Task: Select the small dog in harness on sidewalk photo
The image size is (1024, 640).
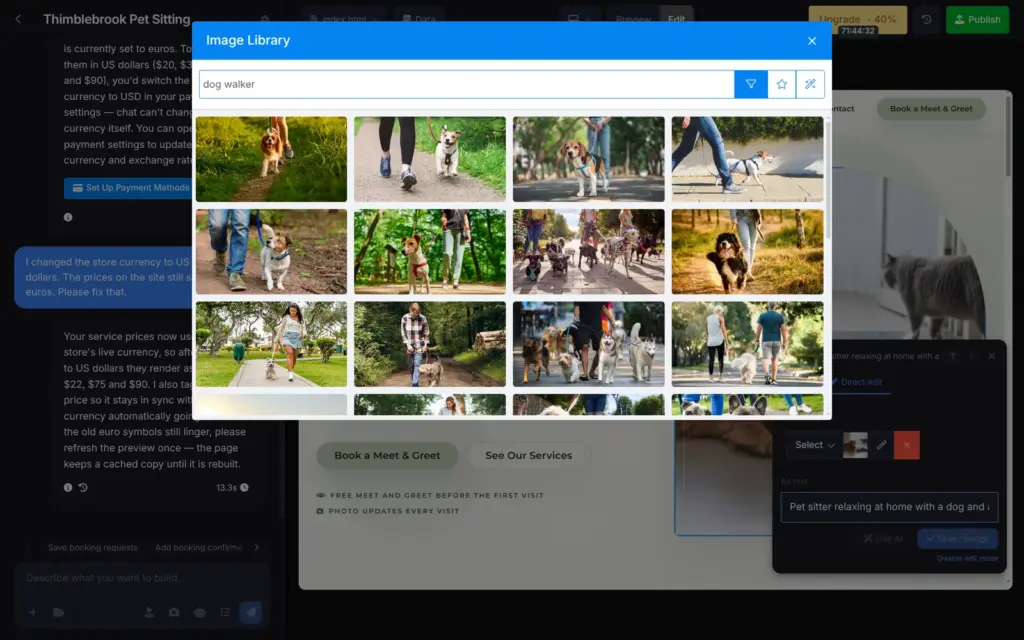Action: tap(747, 159)
